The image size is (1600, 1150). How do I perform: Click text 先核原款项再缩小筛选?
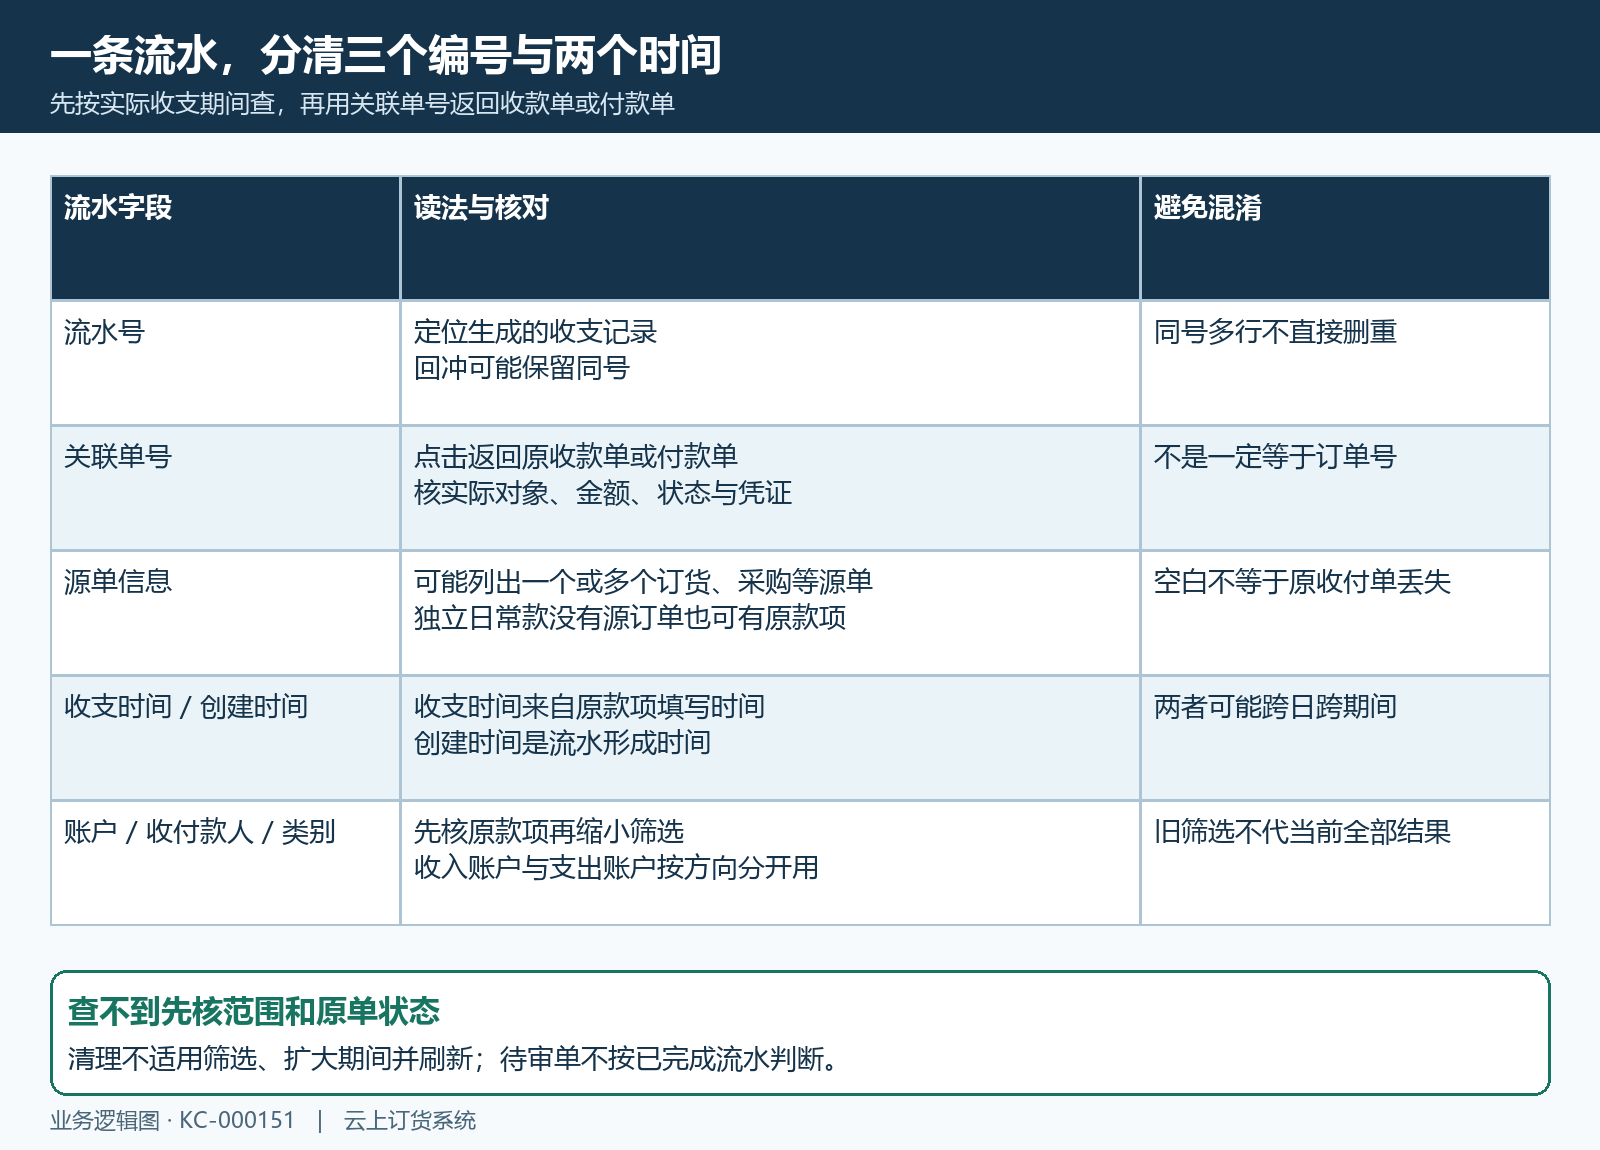tap(549, 832)
